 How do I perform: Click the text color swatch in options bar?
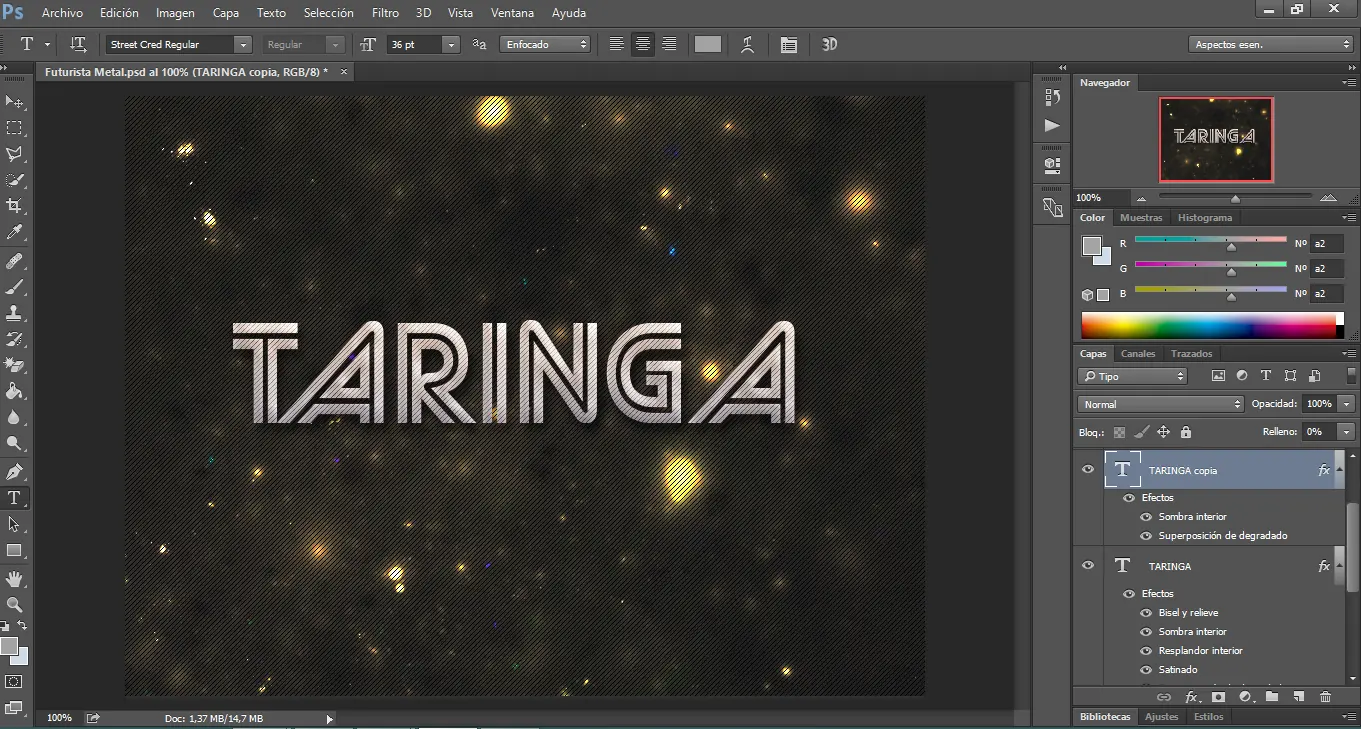click(x=708, y=44)
